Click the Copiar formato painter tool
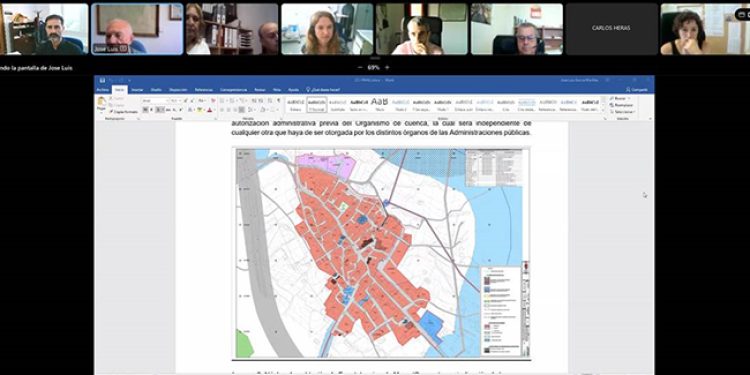750x375 pixels. tap(123, 112)
